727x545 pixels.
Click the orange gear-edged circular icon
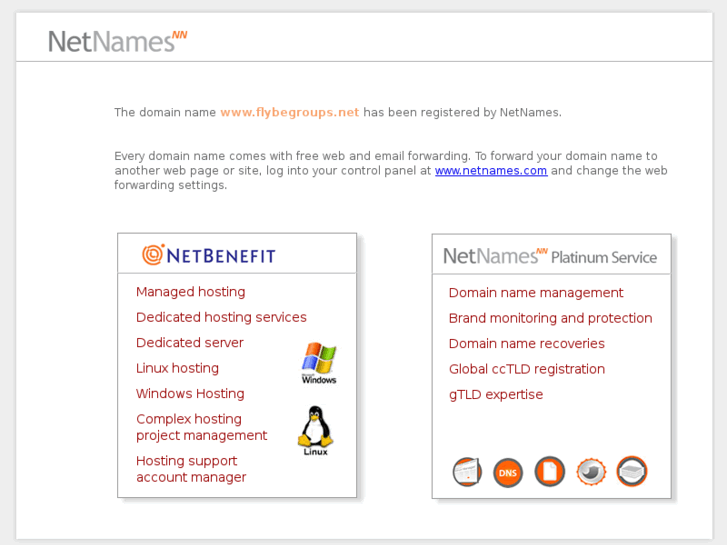point(591,472)
